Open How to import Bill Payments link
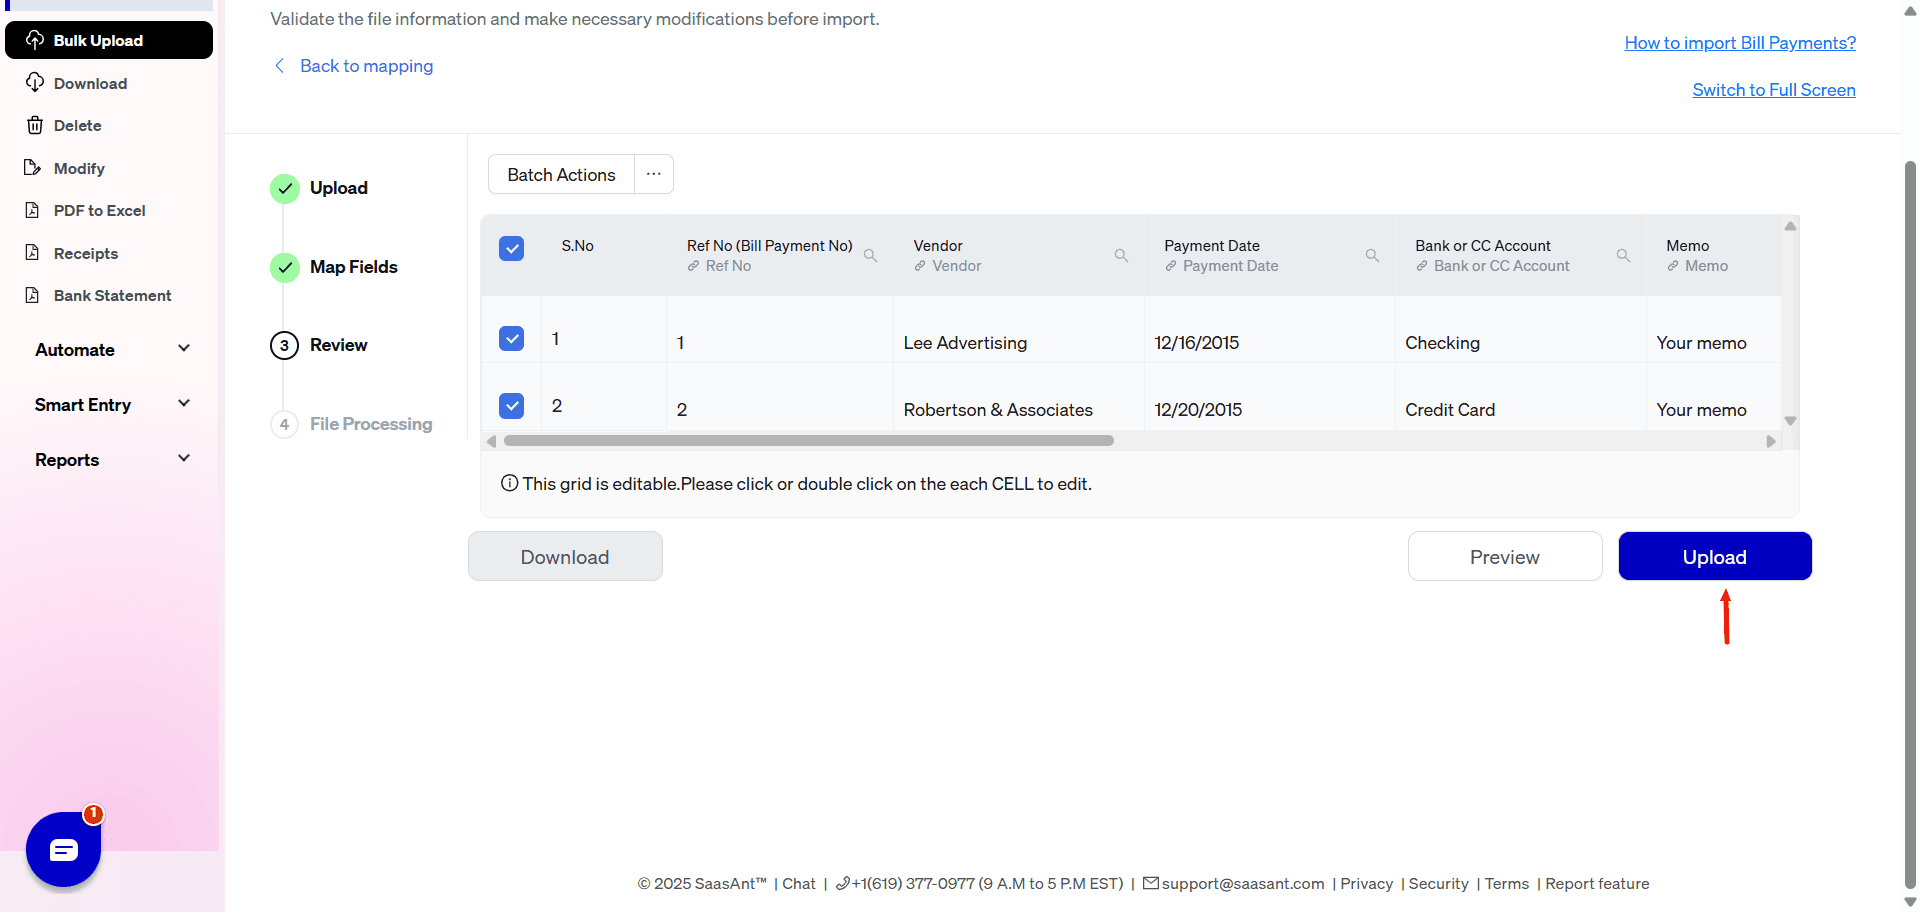This screenshot has width=1920, height=912. (1740, 43)
